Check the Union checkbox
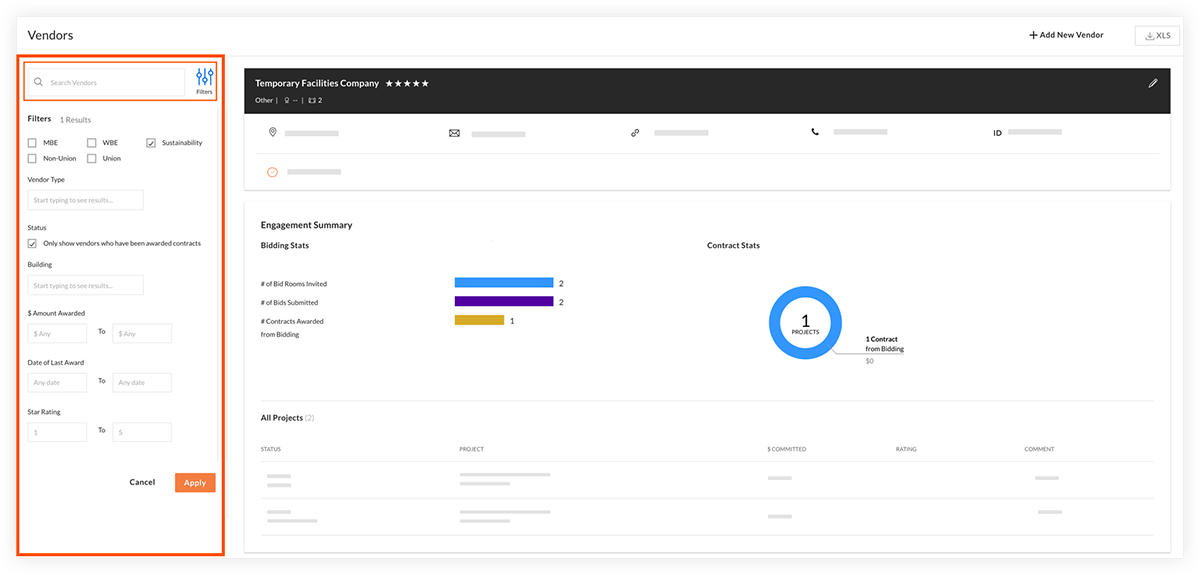The image size is (1200, 575). click(x=92, y=158)
